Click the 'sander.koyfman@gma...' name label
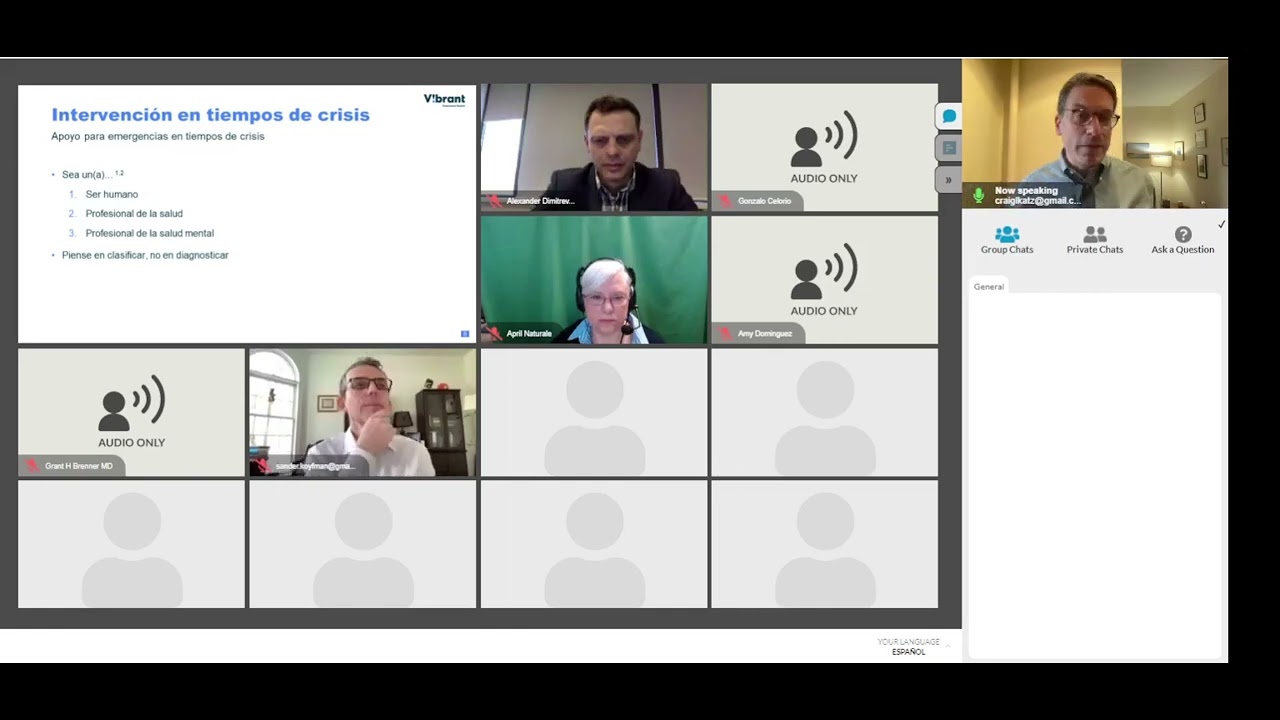The image size is (1280, 720). pyautogui.click(x=315, y=466)
